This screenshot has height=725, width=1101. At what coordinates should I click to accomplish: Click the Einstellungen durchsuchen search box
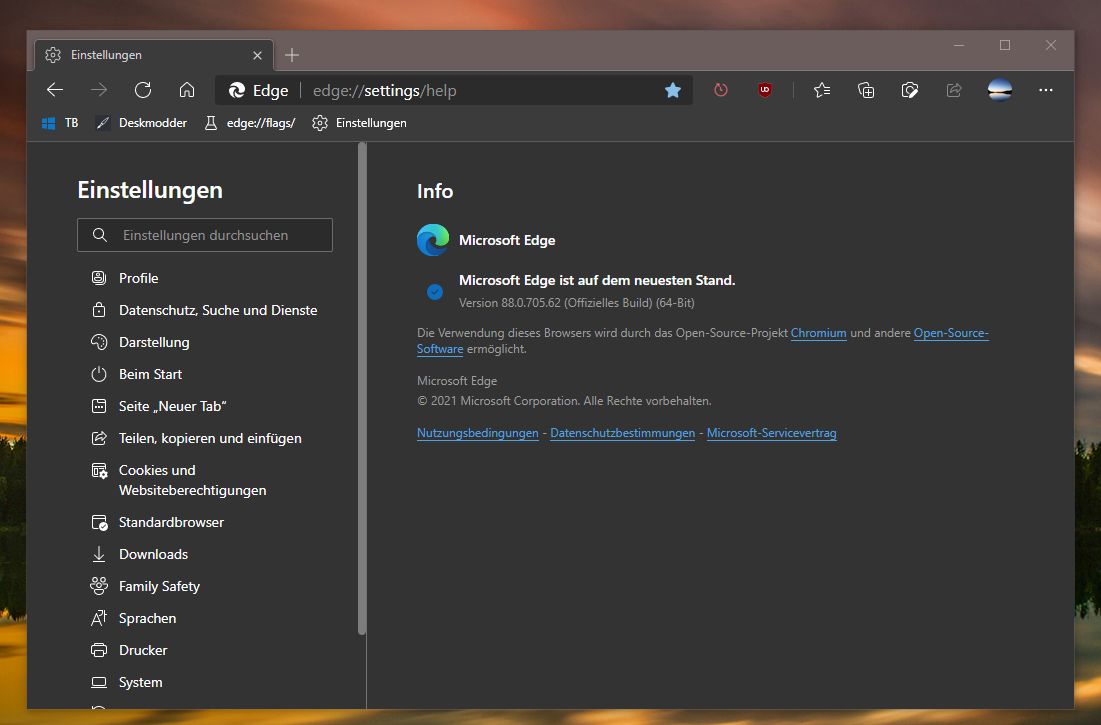tap(205, 235)
